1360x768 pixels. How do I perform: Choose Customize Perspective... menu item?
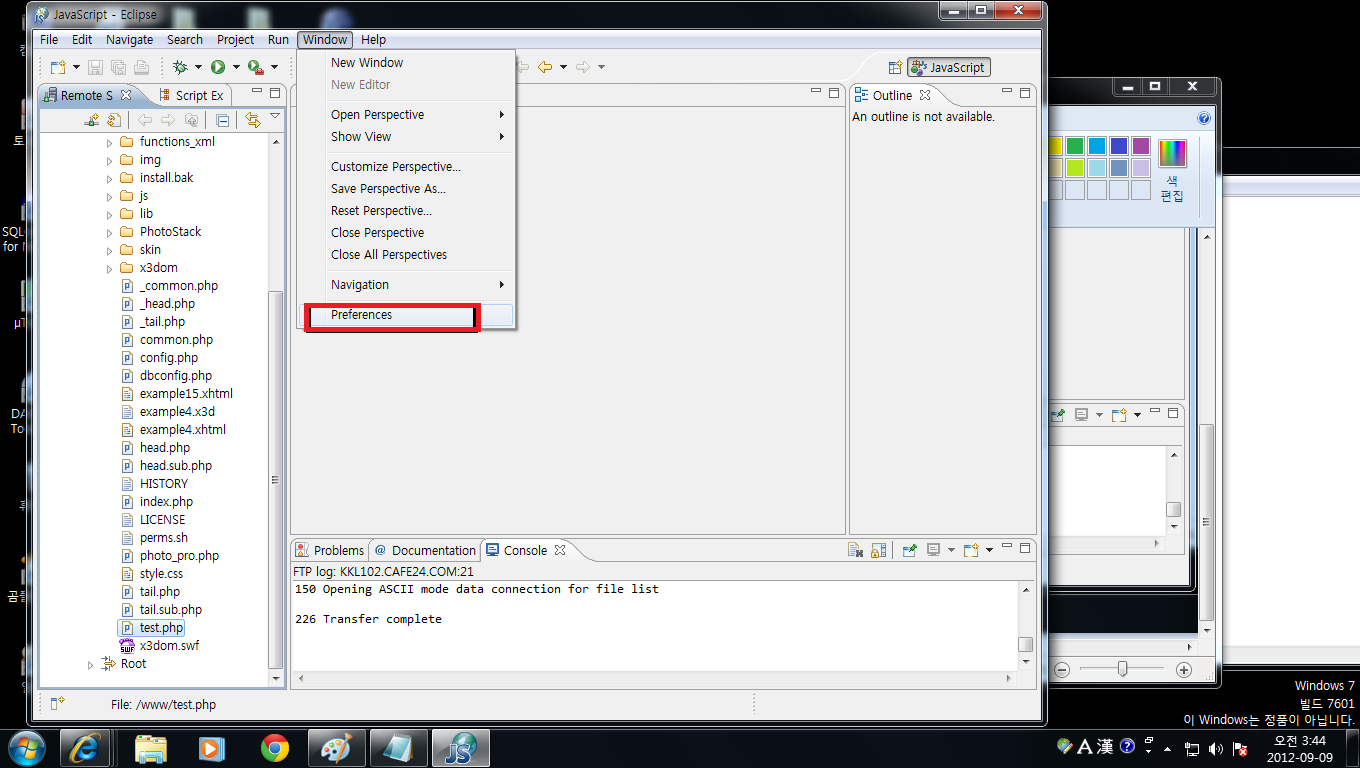pos(408,167)
